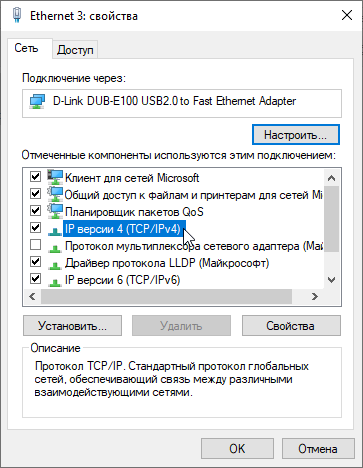Click the IP версии 6 protocol icon
This screenshot has height=468, width=363.
[x=55, y=282]
